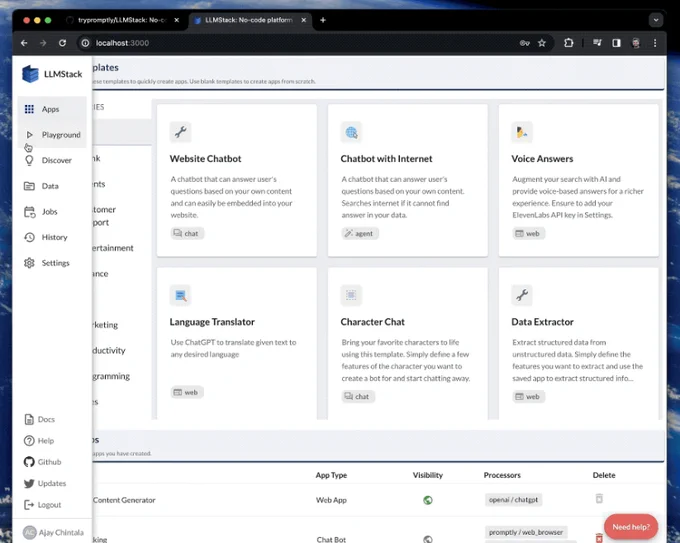Select the Entertainment category in templates list

pos(113,248)
